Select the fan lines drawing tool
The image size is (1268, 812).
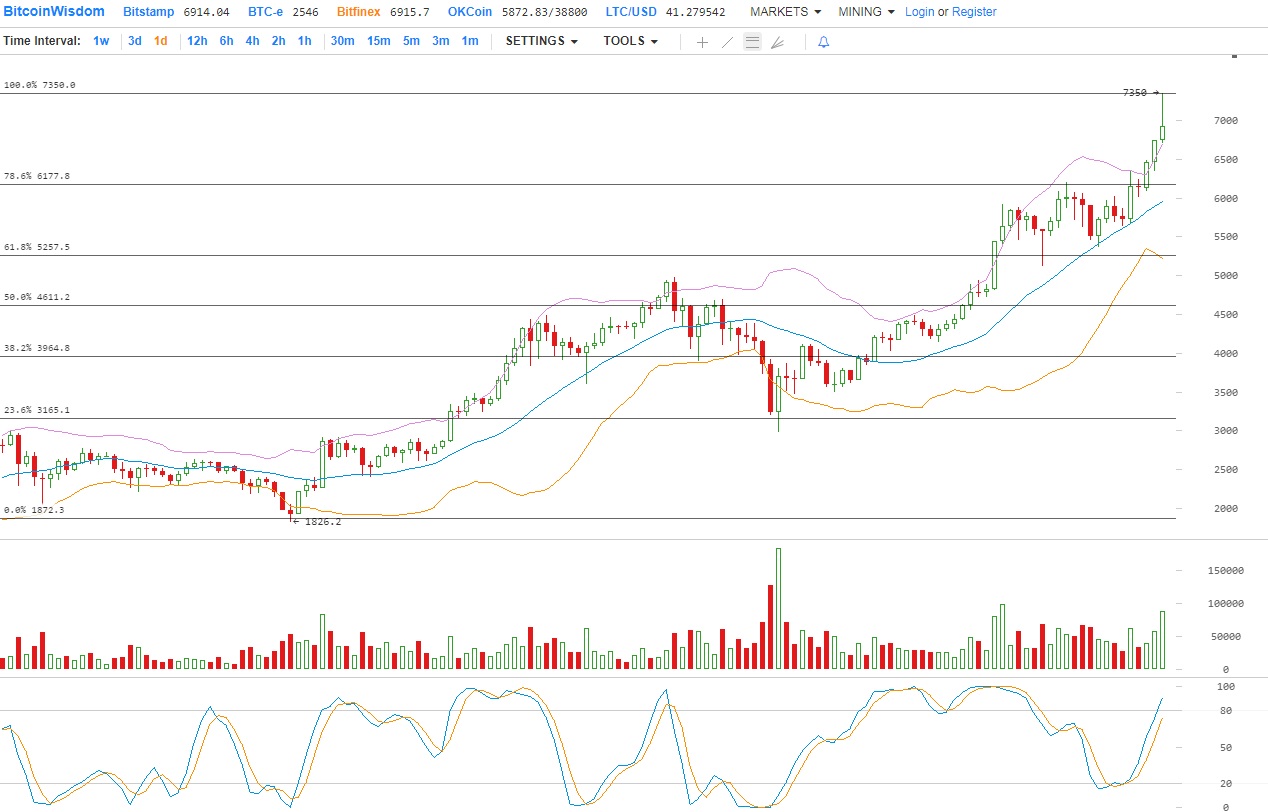point(778,42)
